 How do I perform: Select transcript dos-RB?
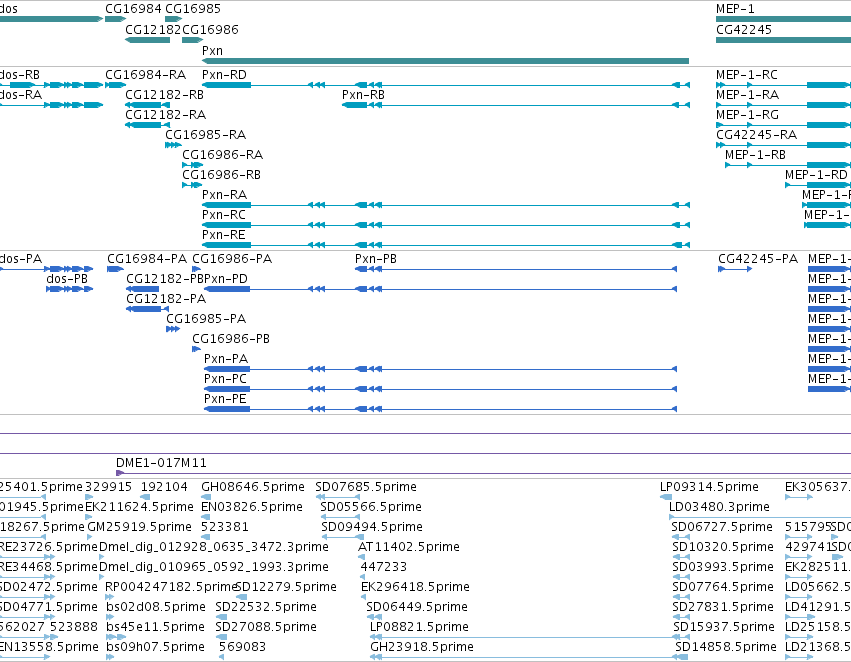[x=52, y=85]
